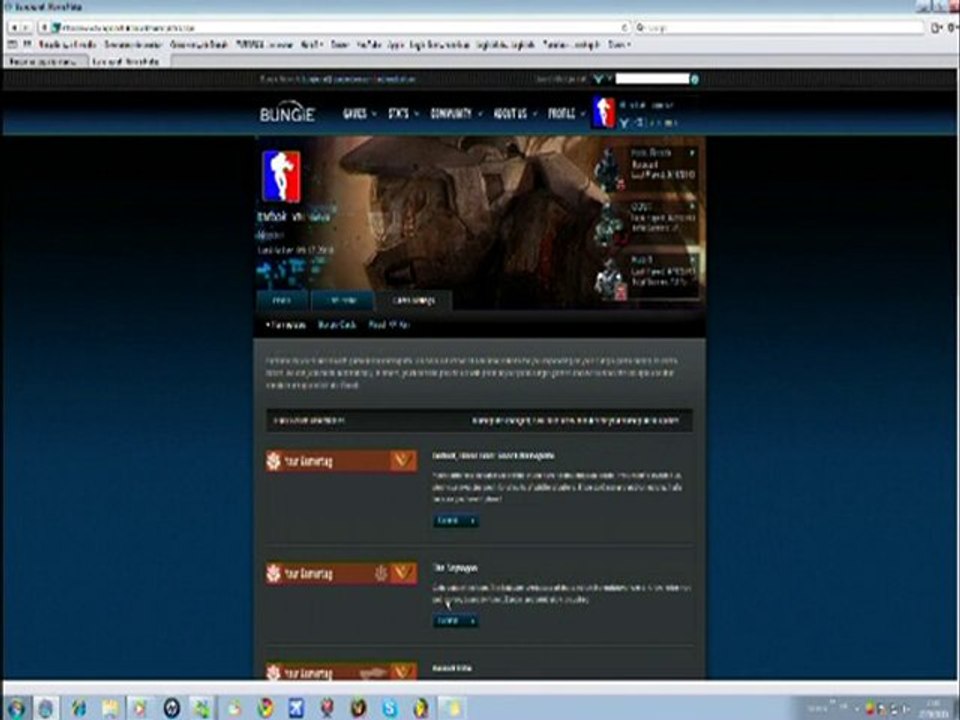Open Windows Explorer folder on taskbar

[110, 708]
